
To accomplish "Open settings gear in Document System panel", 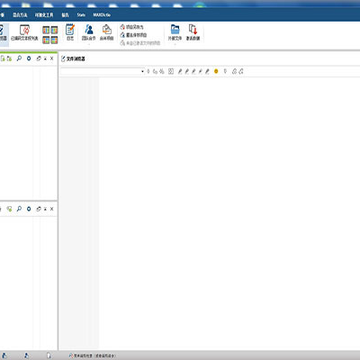I will click(29, 59).
